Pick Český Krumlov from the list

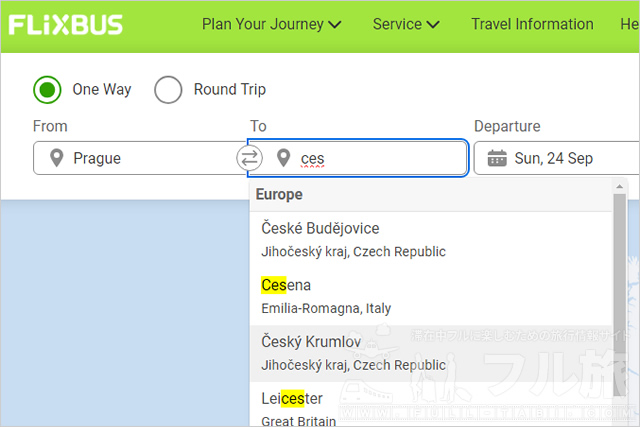tap(431, 353)
